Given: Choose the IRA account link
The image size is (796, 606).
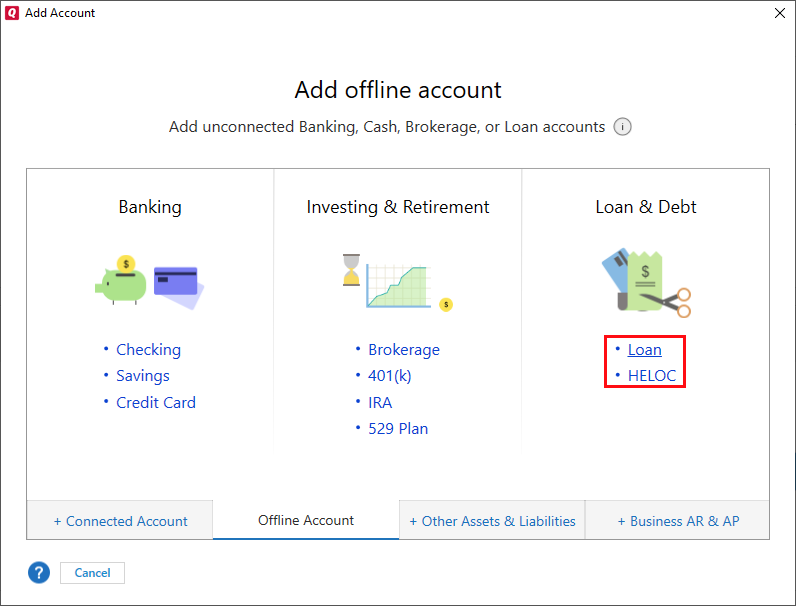Looking at the screenshot, I should tap(380, 403).
